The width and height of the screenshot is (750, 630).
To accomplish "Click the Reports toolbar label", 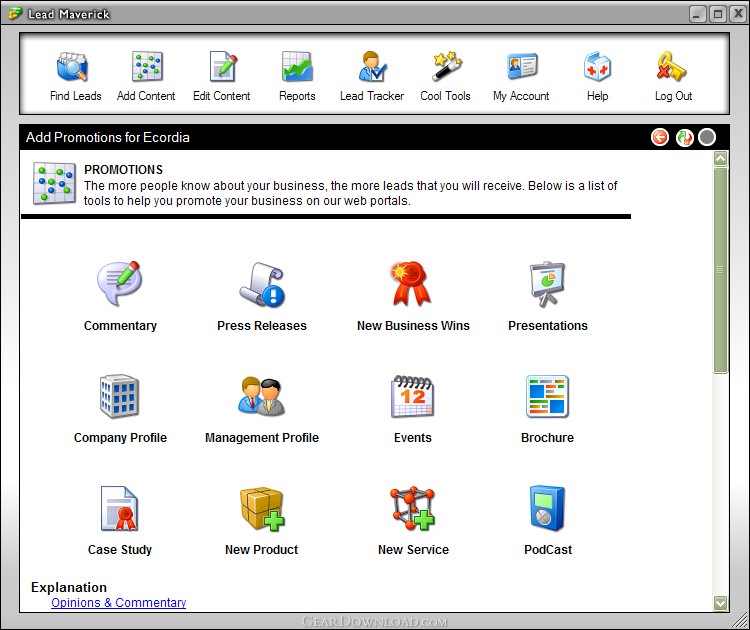I will (x=297, y=96).
